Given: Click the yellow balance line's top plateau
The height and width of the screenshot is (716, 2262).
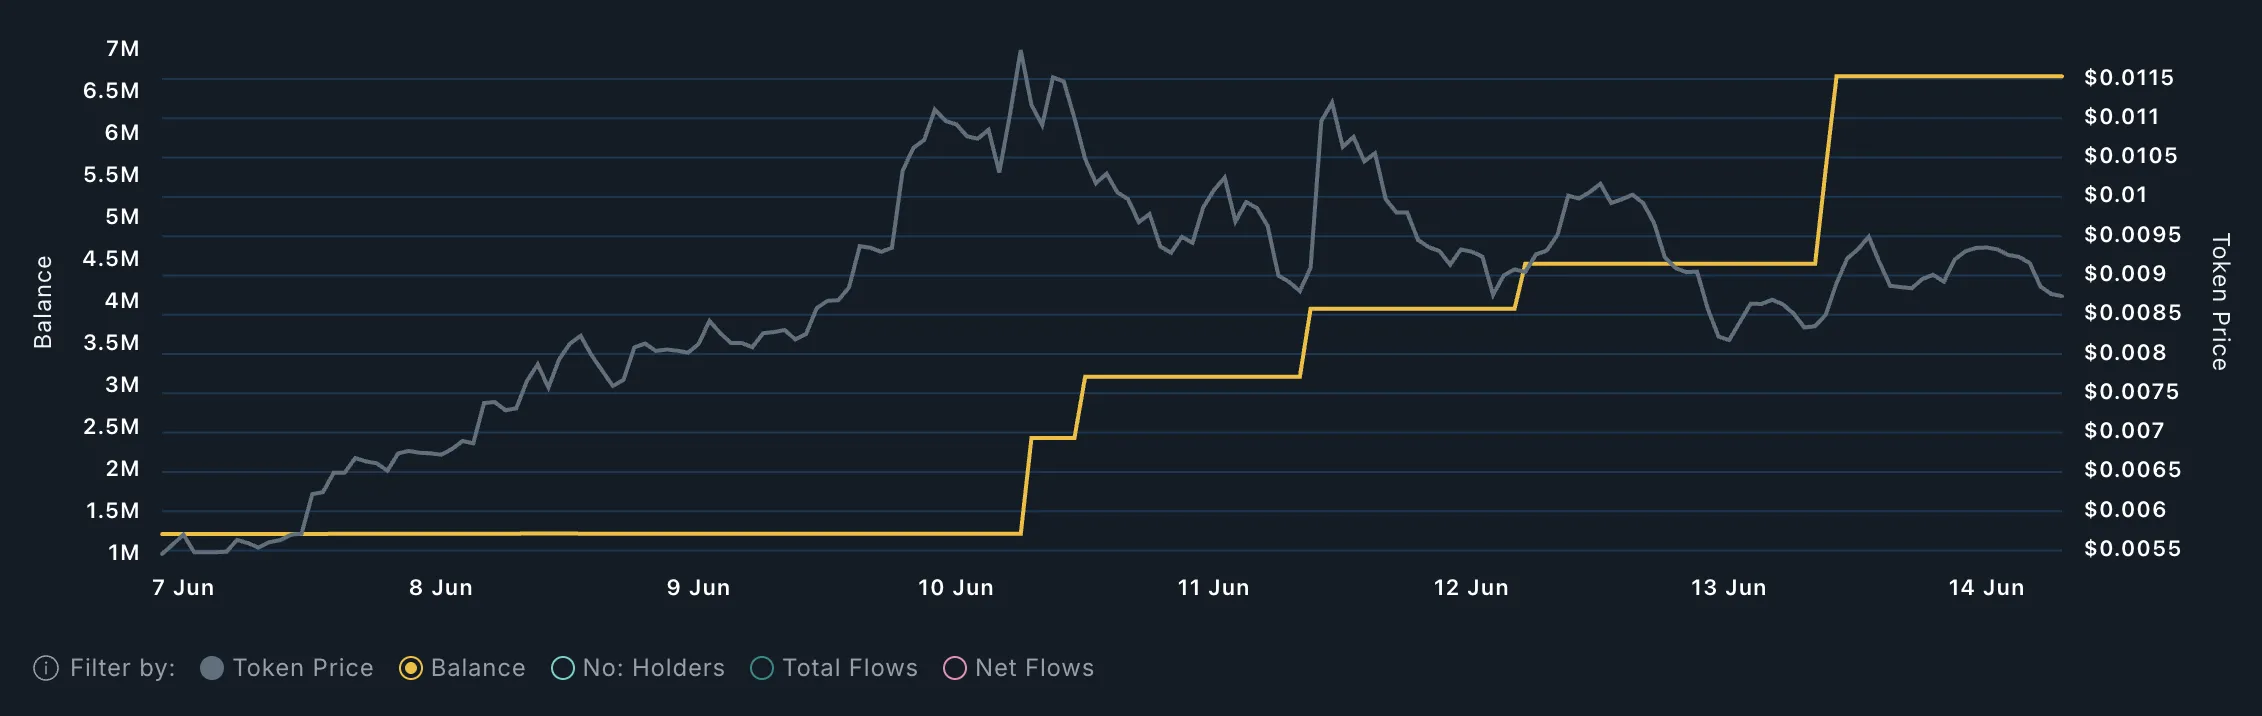Looking at the screenshot, I should [1948, 76].
